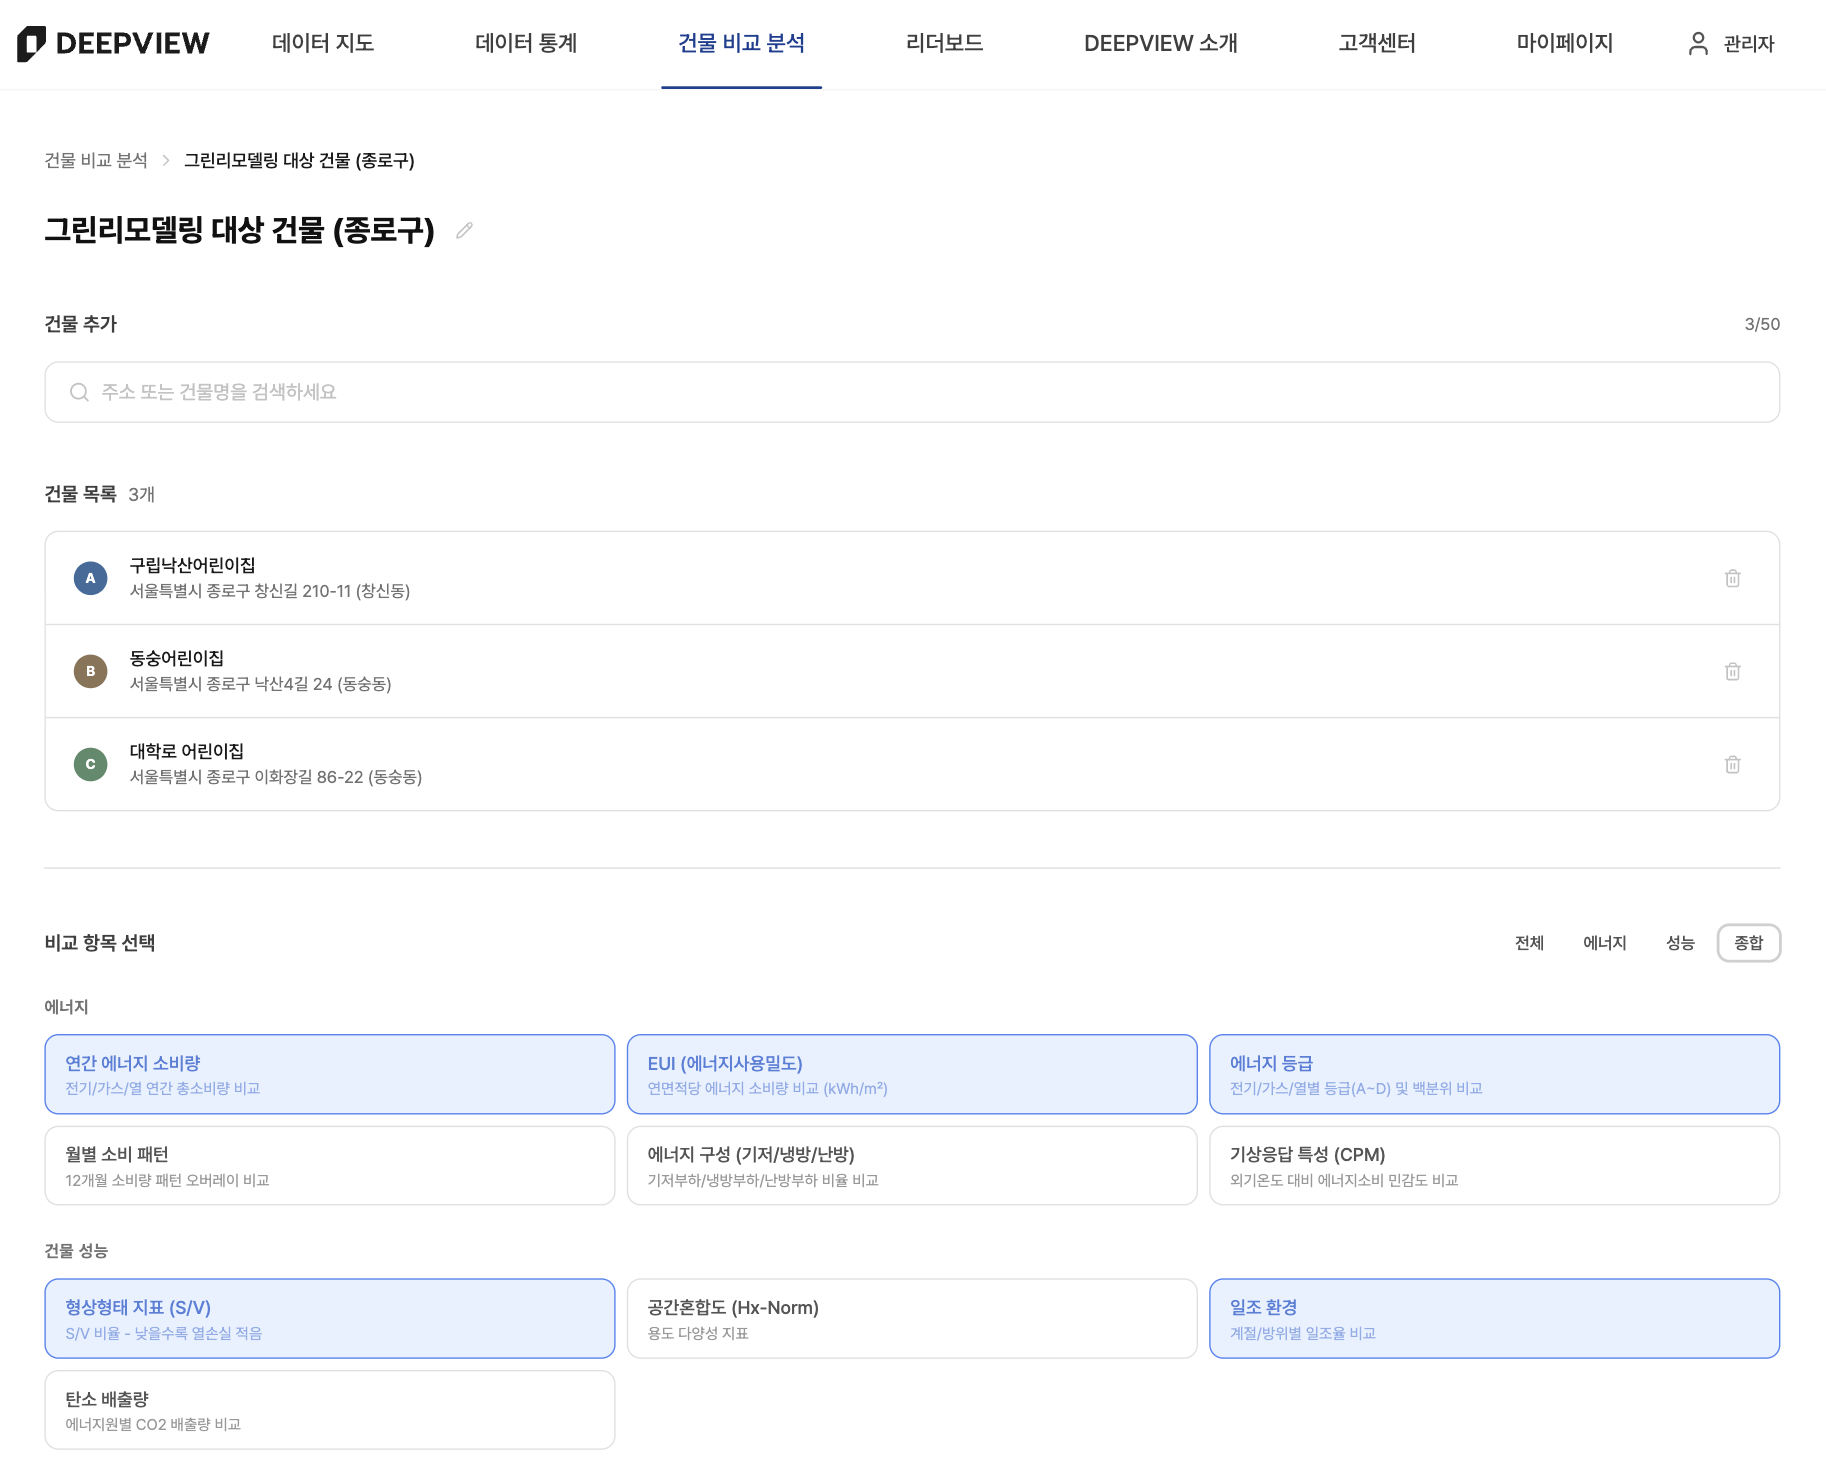This screenshot has width=1826, height=1470.
Task: Click the 그린리모델링 대상 건물 (종로구) page title
Action: [x=240, y=230]
